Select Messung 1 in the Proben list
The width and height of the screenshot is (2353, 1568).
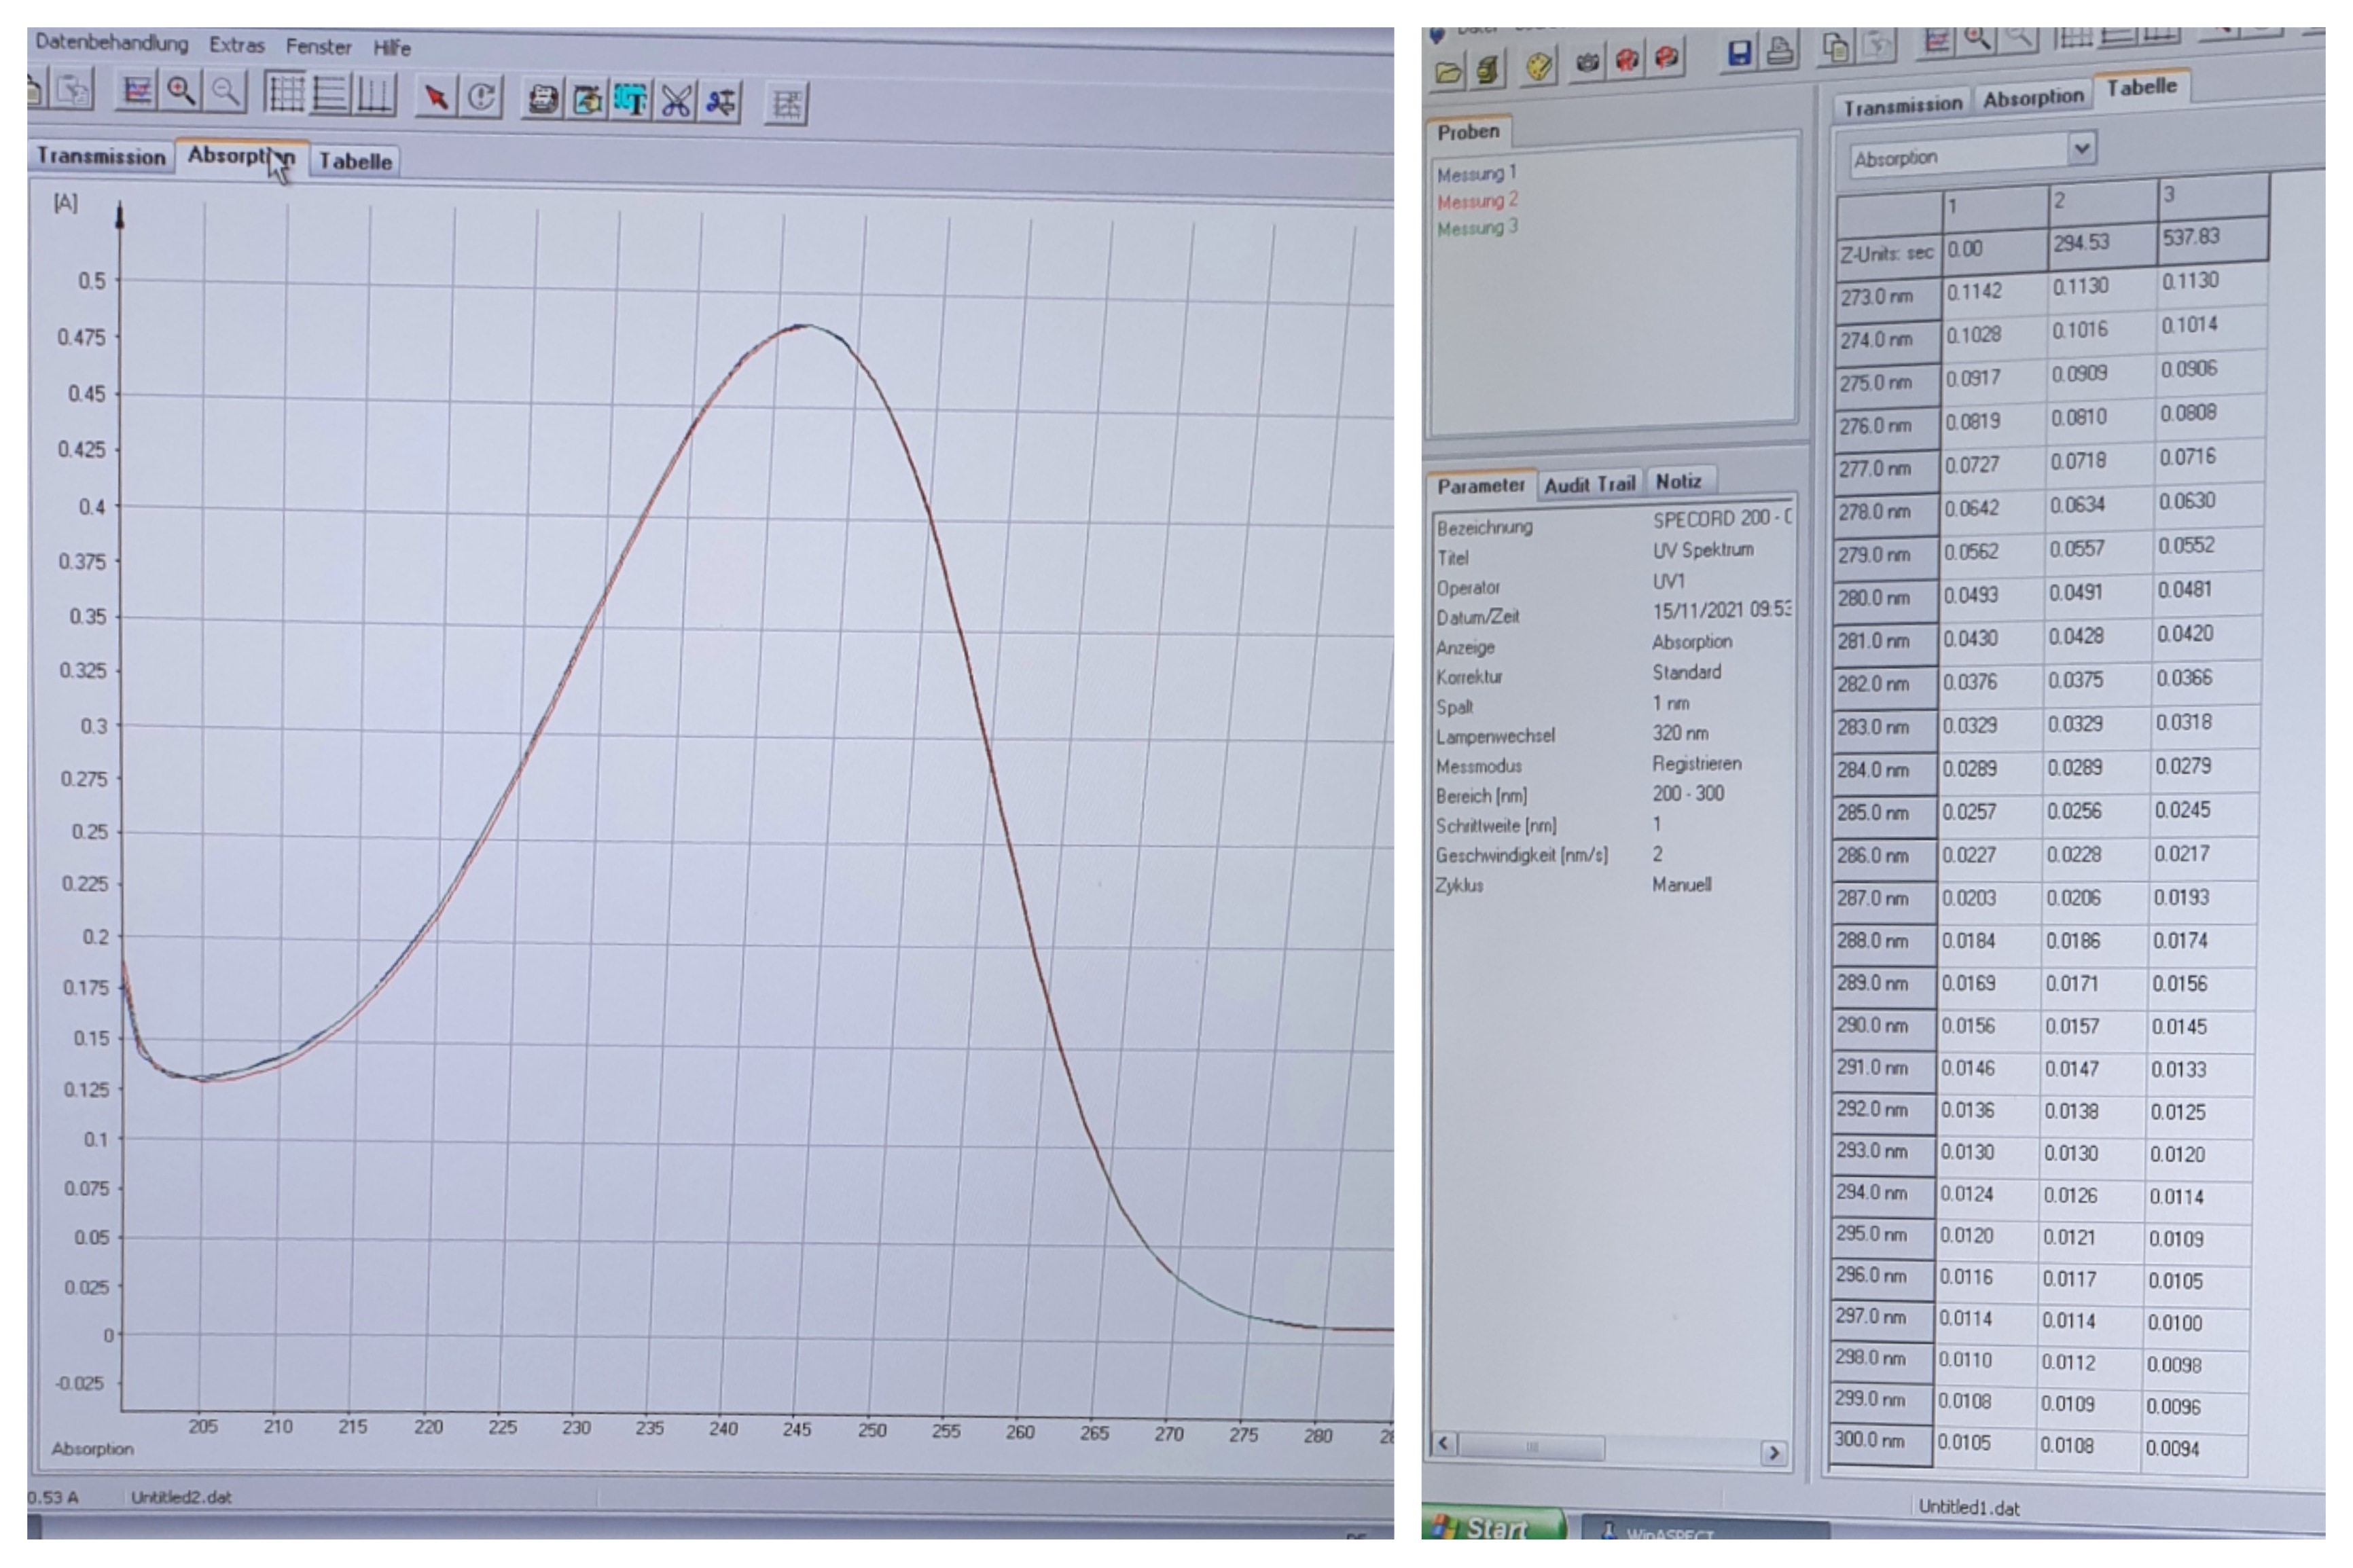tap(1477, 174)
